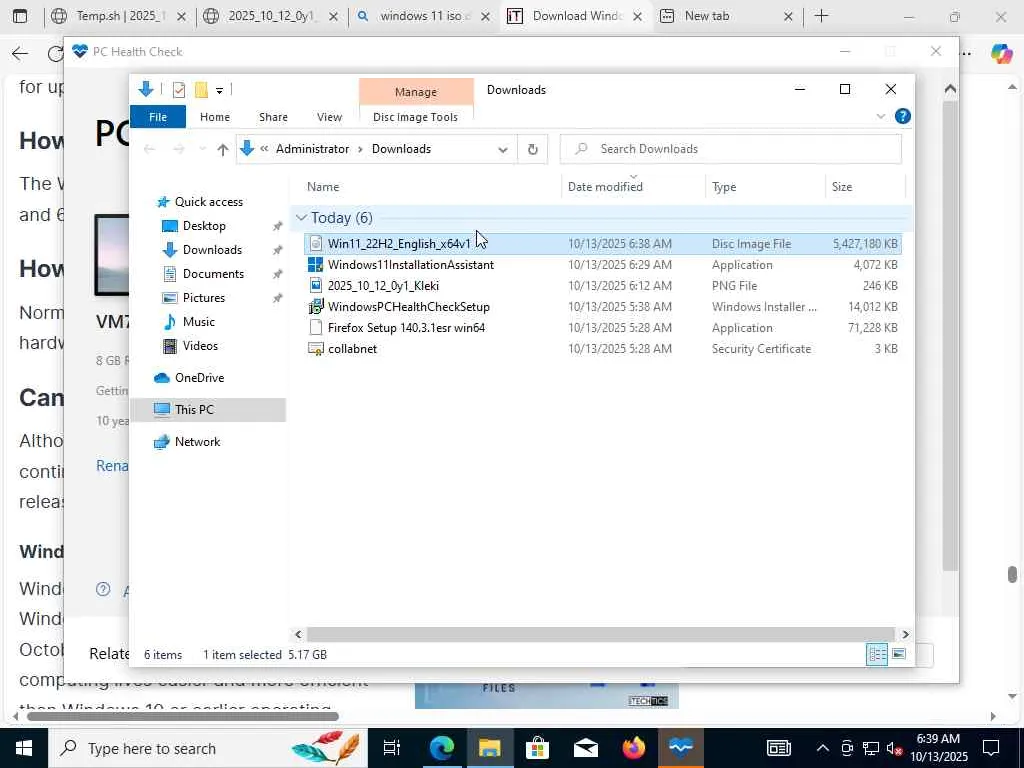Open Explorer Help question mark icon
The image size is (1024, 768).
(903, 116)
